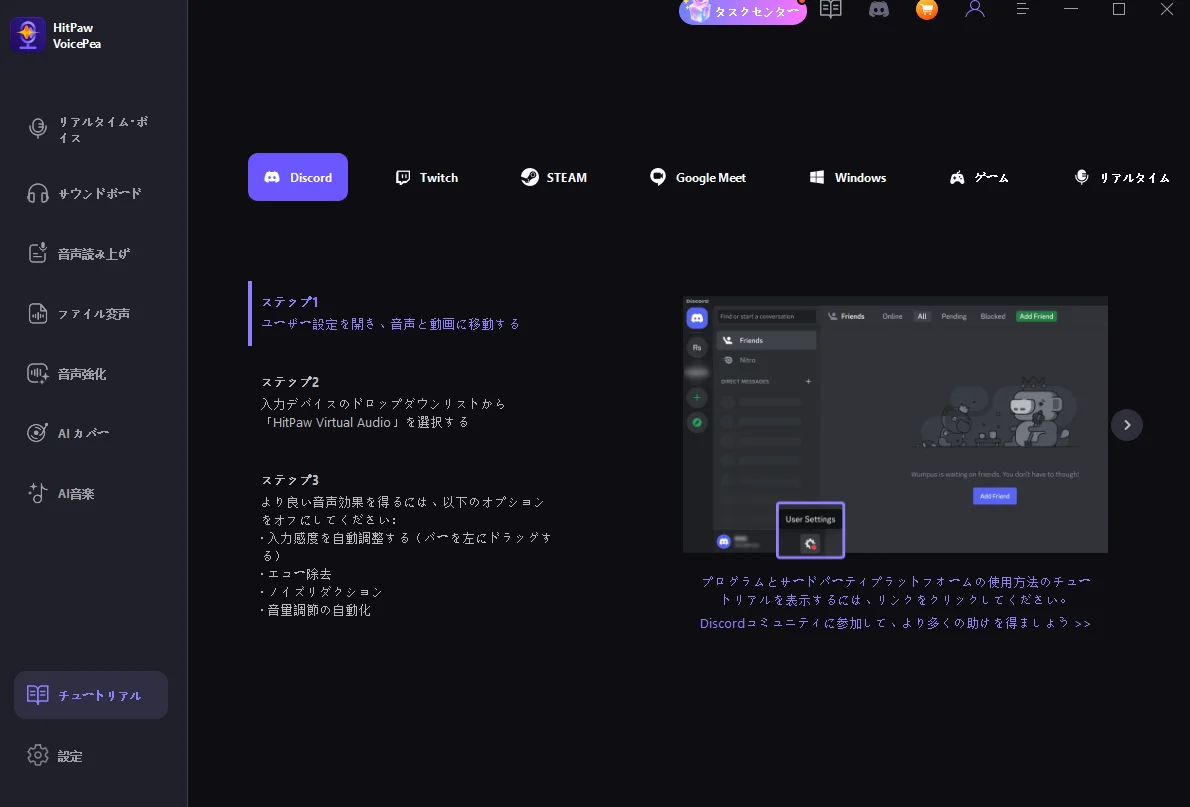
Task: Minimize the VoicePea window
Action: [x=1071, y=9]
